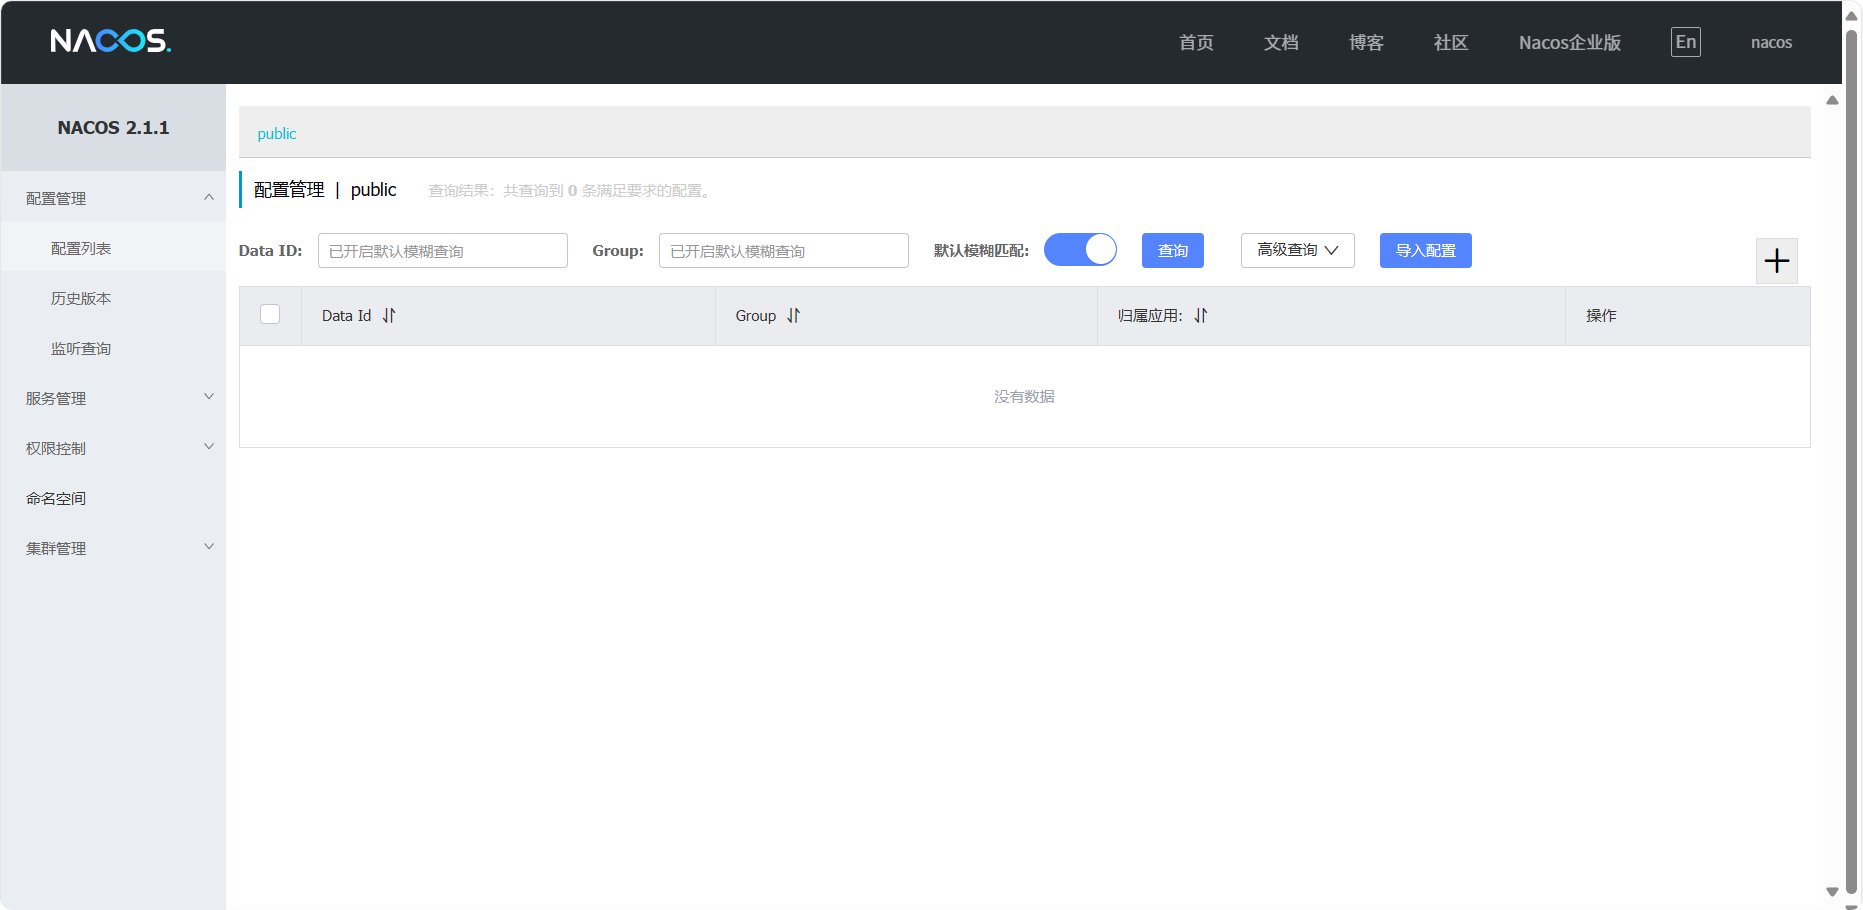Click the 没有数据 empty table message
Image resolution: width=1863 pixels, height=910 pixels.
point(1024,397)
